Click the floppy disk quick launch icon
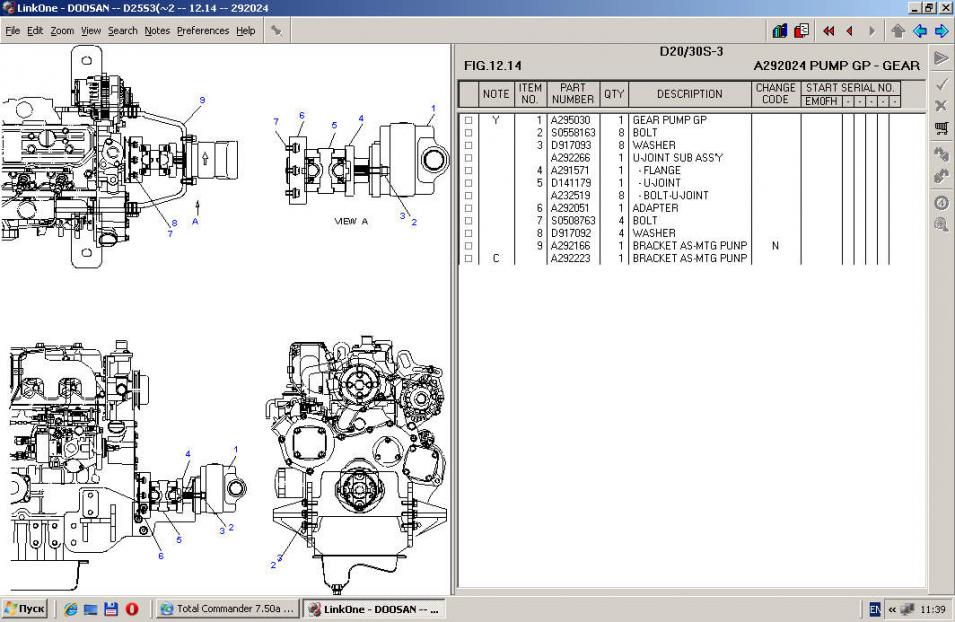The height and width of the screenshot is (622, 955). [x=111, y=609]
